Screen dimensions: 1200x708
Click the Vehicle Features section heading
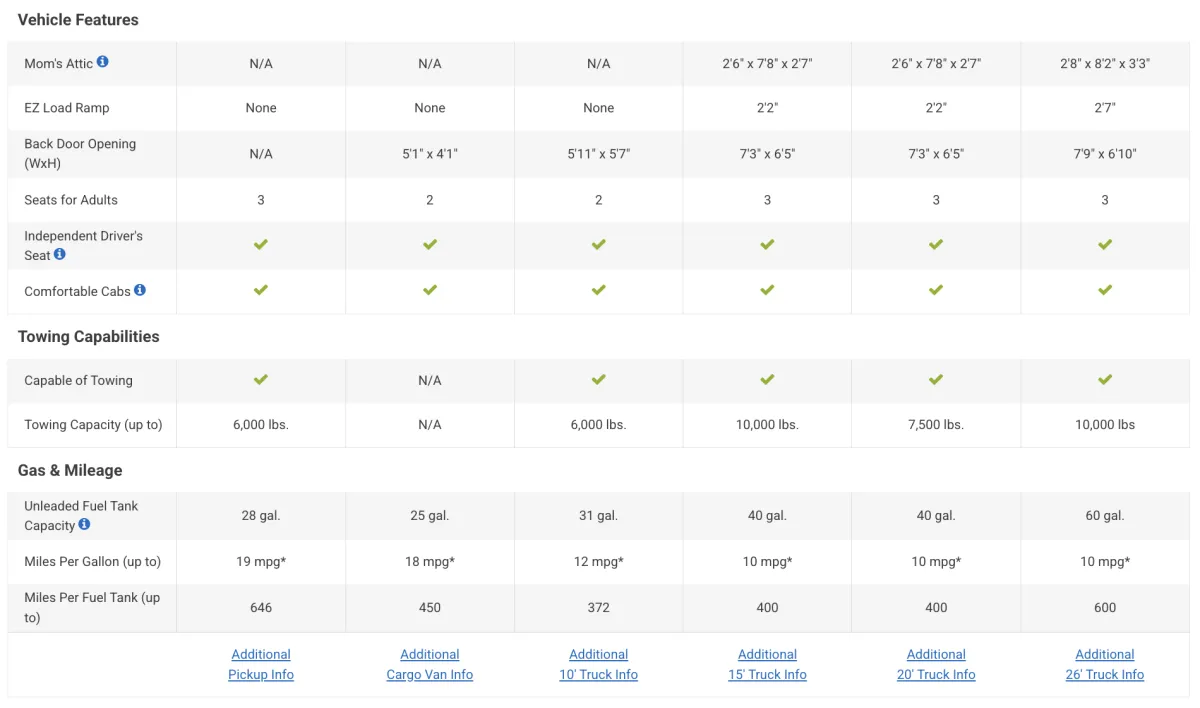pos(78,20)
